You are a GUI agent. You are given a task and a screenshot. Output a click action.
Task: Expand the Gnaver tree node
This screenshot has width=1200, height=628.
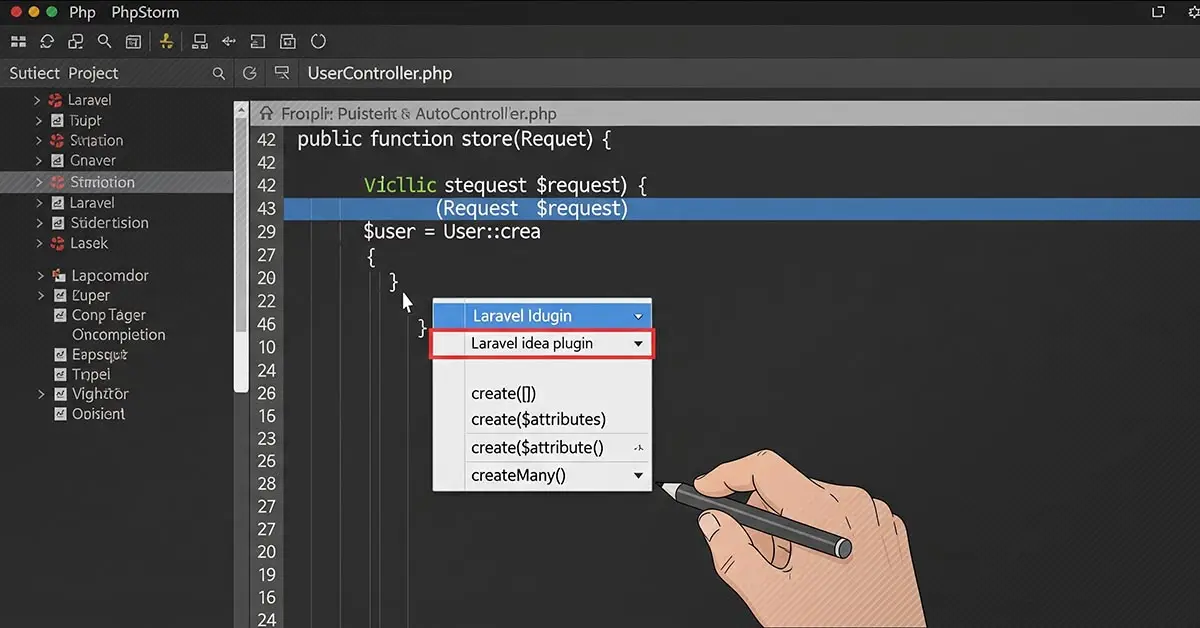point(38,160)
